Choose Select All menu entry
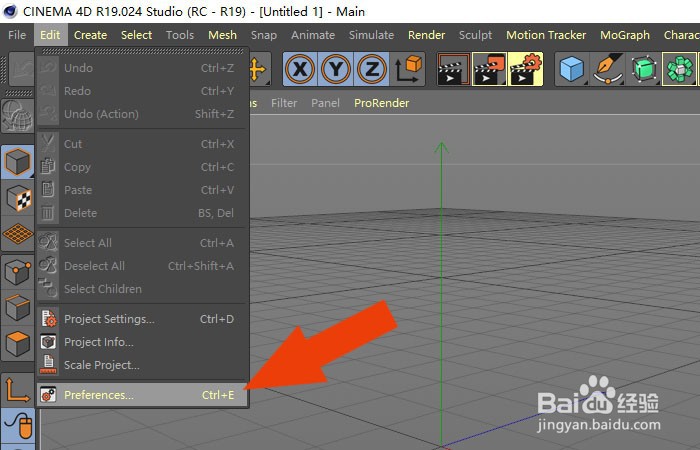The height and width of the screenshot is (450, 700). point(142,243)
